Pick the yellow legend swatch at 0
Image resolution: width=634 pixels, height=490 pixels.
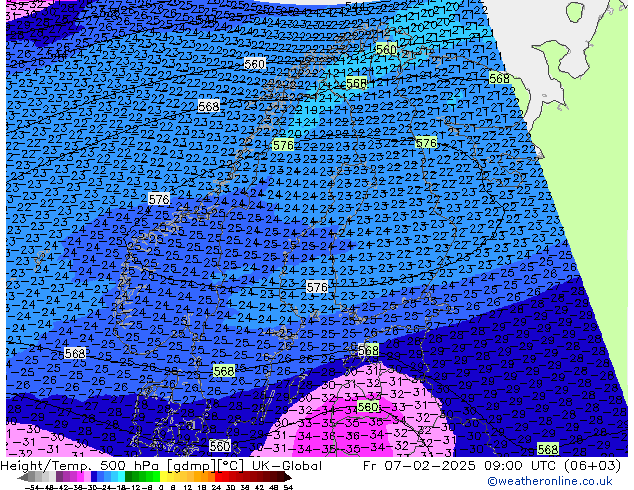point(163,477)
